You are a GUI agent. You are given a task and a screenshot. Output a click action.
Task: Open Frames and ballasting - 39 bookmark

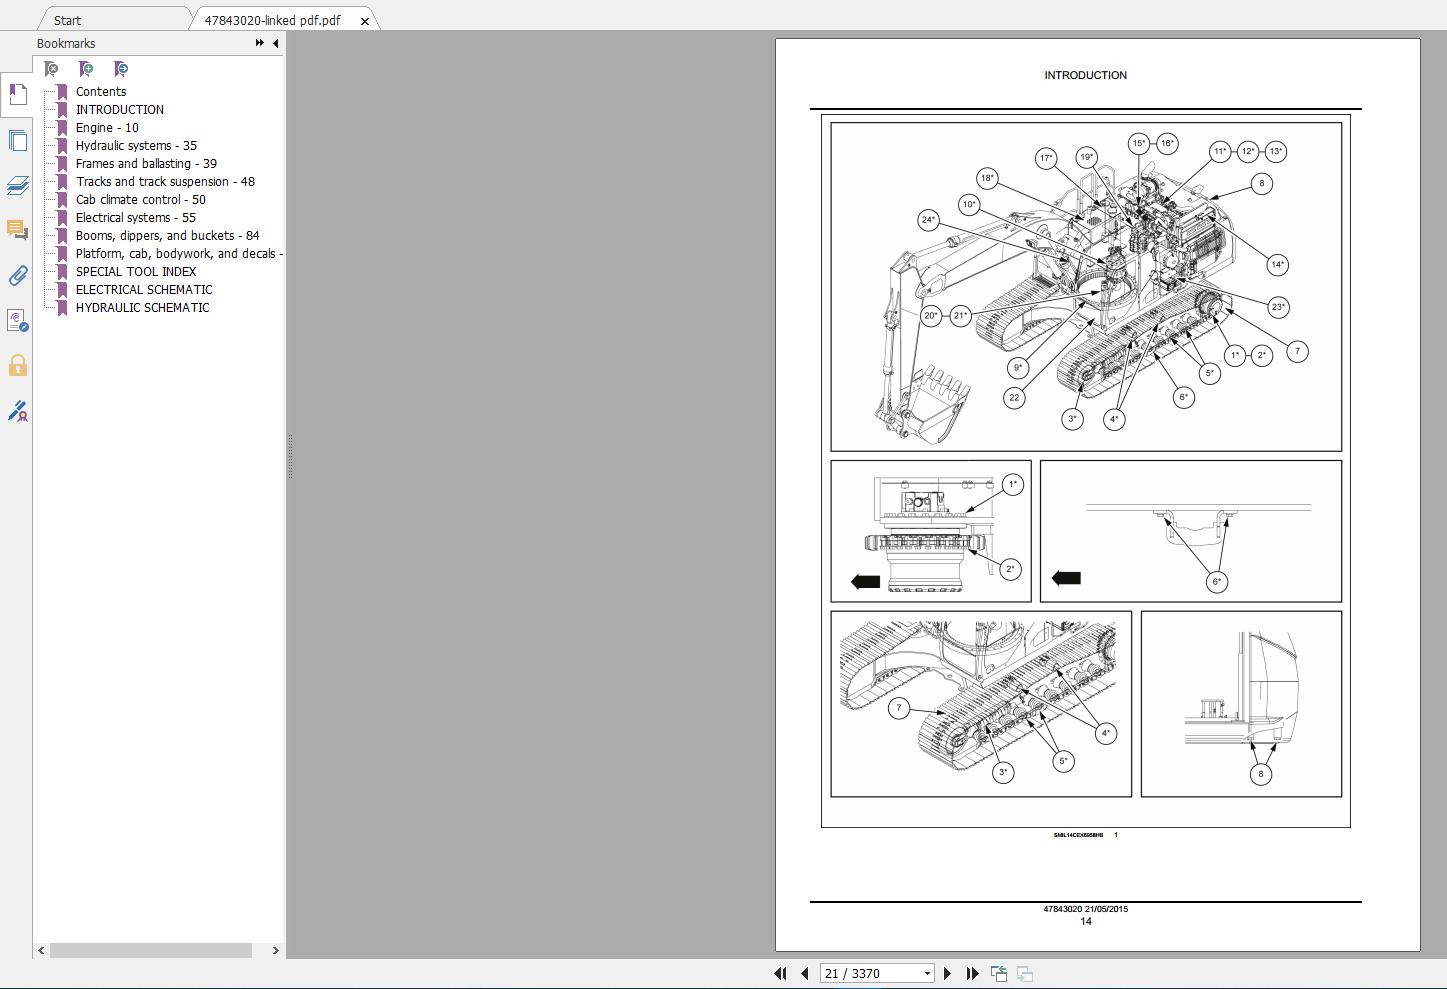[146, 163]
